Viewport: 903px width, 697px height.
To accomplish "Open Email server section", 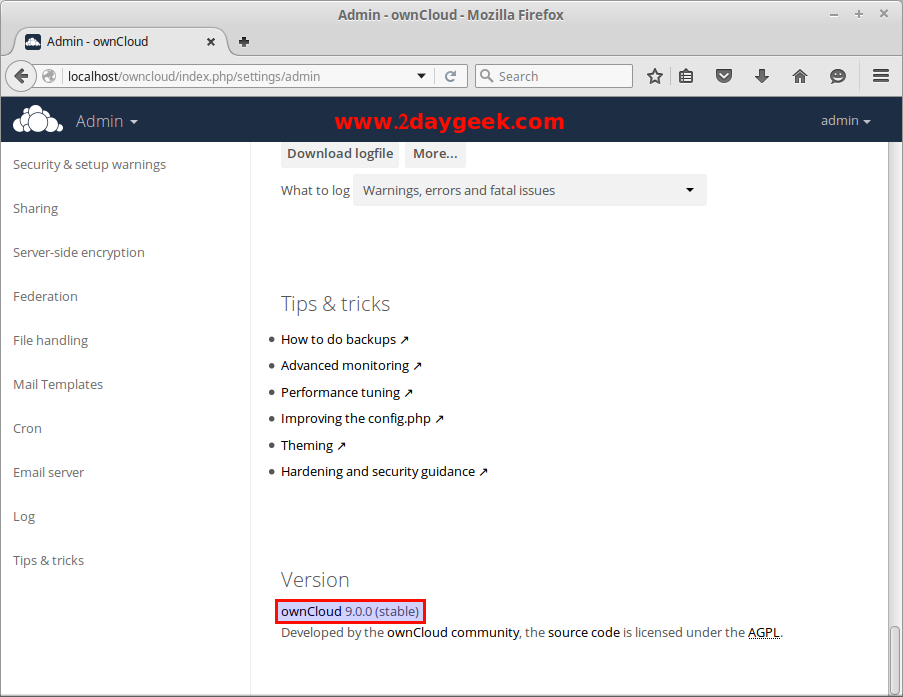I will click(x=48, y=472).
